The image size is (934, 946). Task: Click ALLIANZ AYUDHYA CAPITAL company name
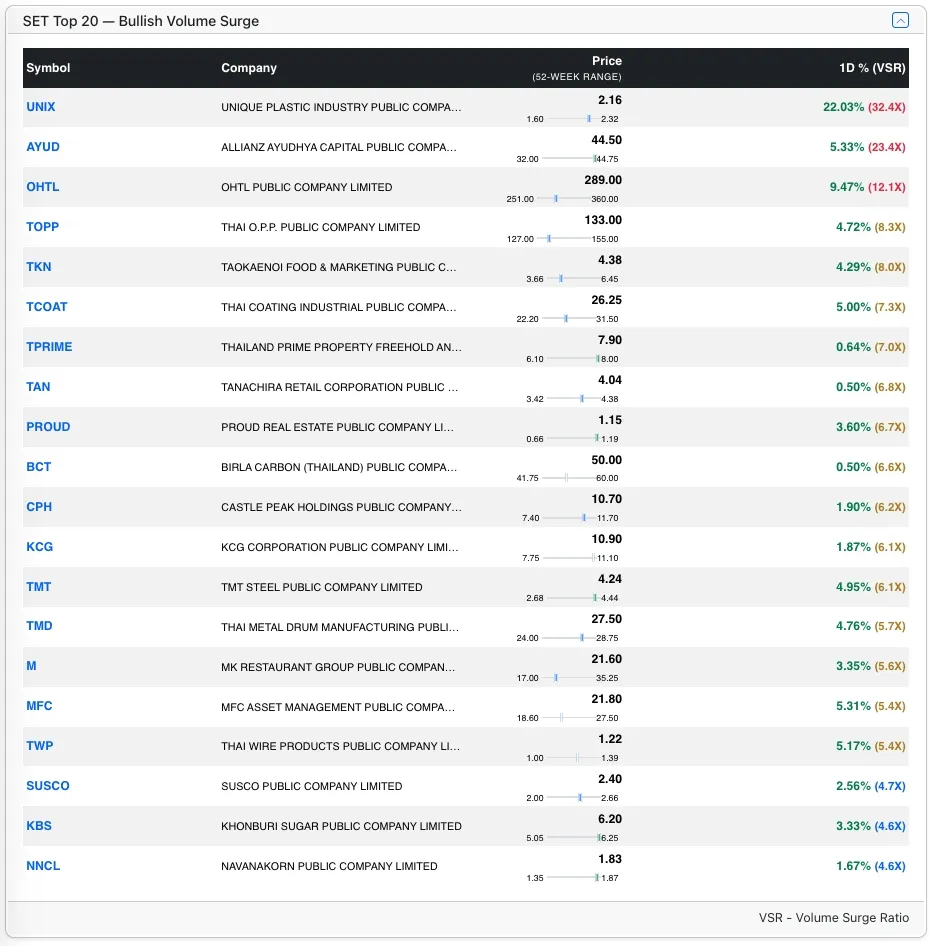click(338, 147)
